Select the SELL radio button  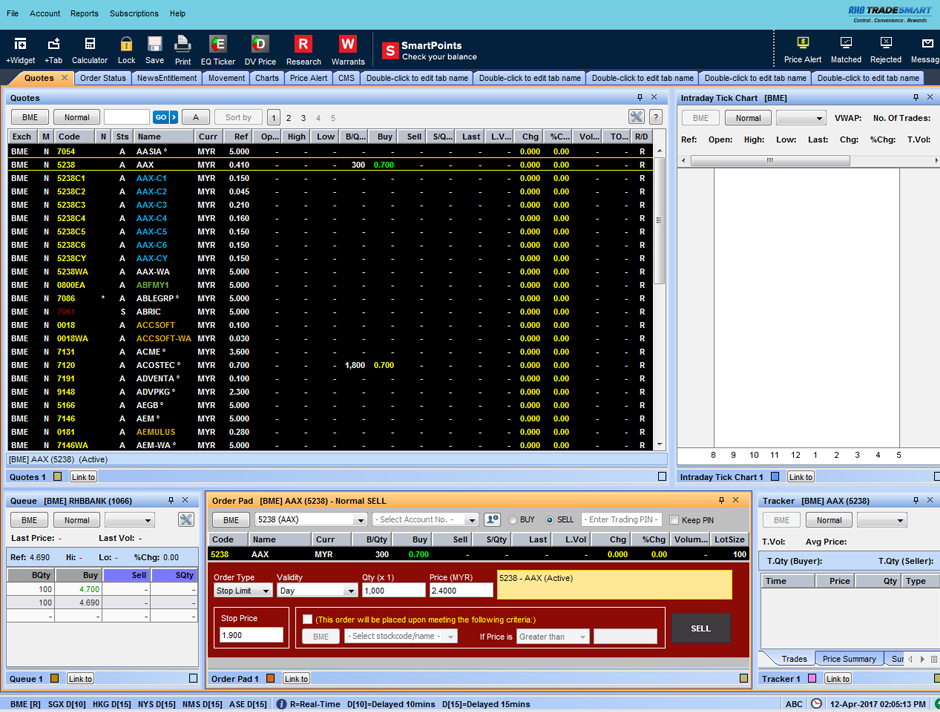(x=549, y=520)
